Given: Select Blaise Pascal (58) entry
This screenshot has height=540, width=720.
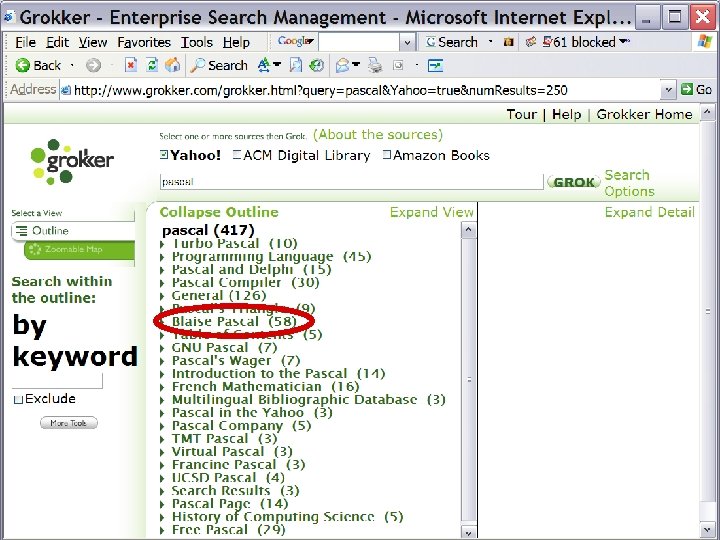Looking at the screenshot, I should click(x=234, y=321).
